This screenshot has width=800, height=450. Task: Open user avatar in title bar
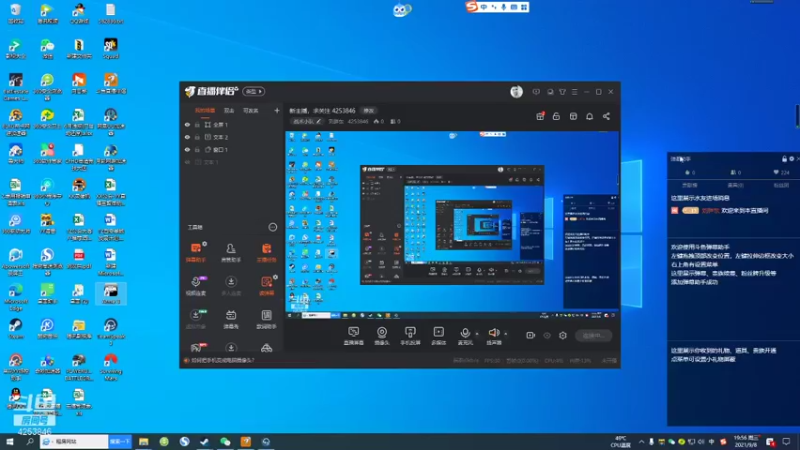[x=516, y=92]
